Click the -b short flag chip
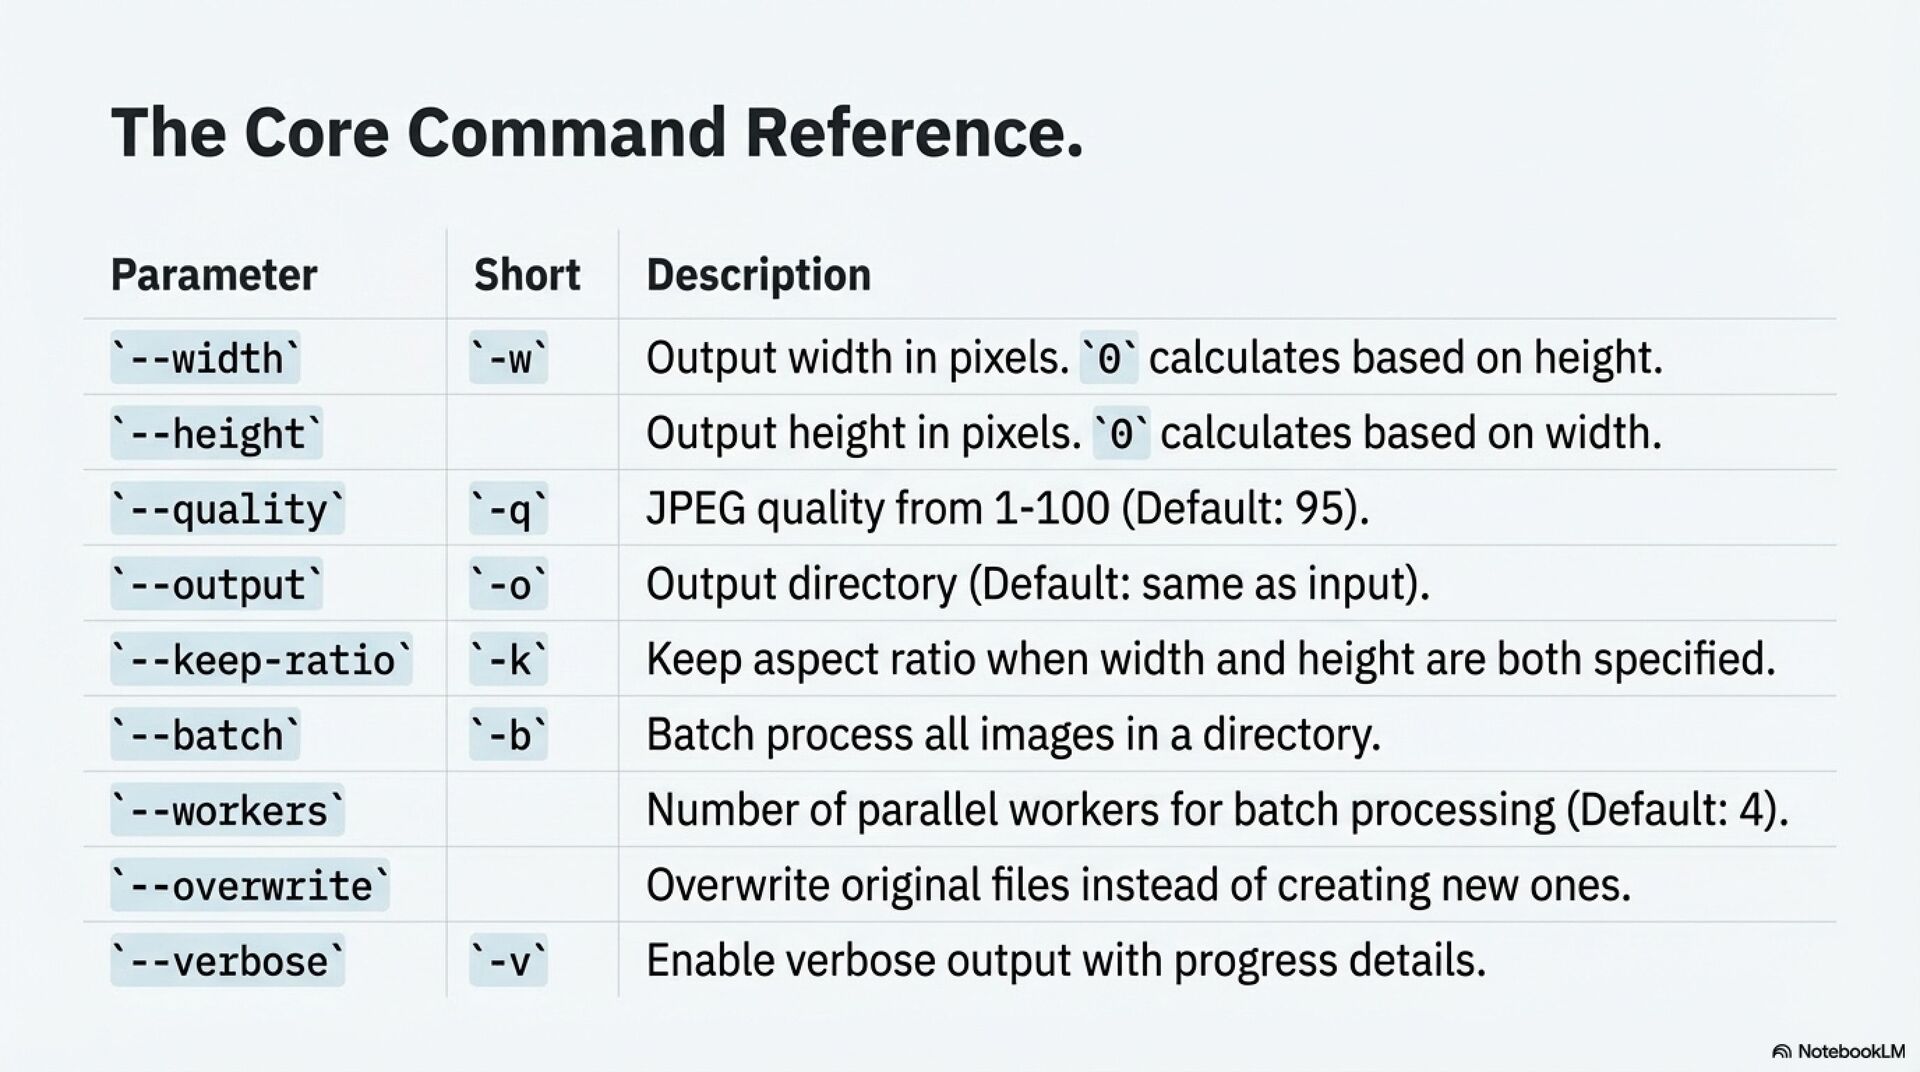The height and width of the screenshot is (1072, 1920). click(x=509, y=736)
